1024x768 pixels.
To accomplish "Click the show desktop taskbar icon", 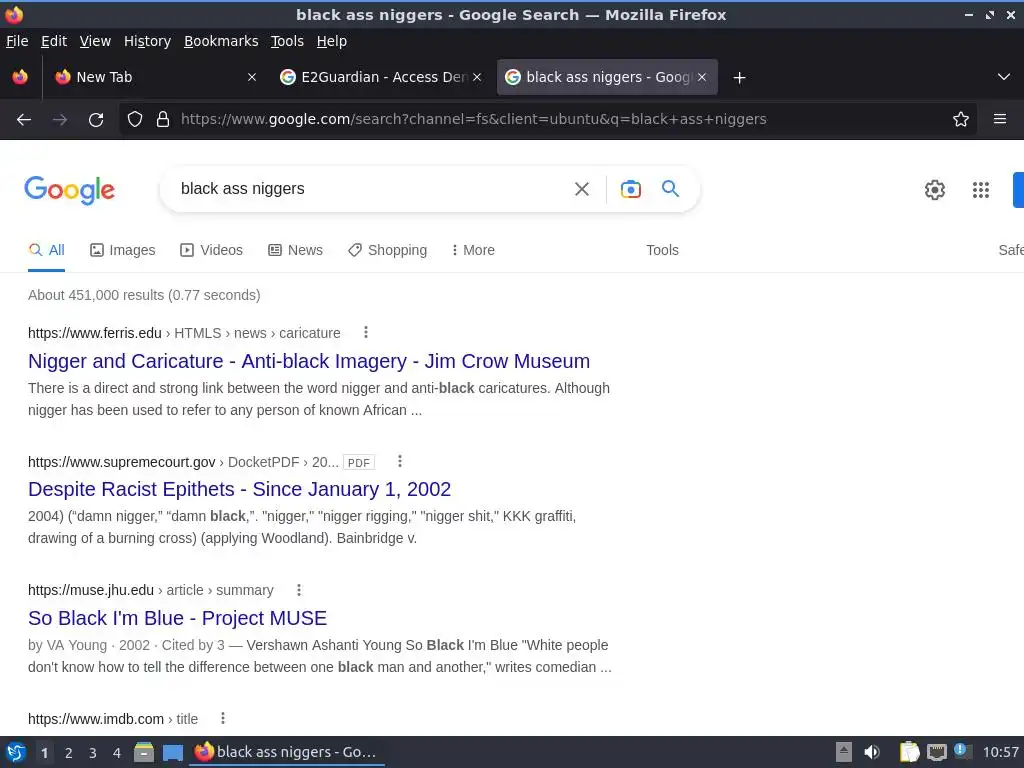I will [173, 753].
